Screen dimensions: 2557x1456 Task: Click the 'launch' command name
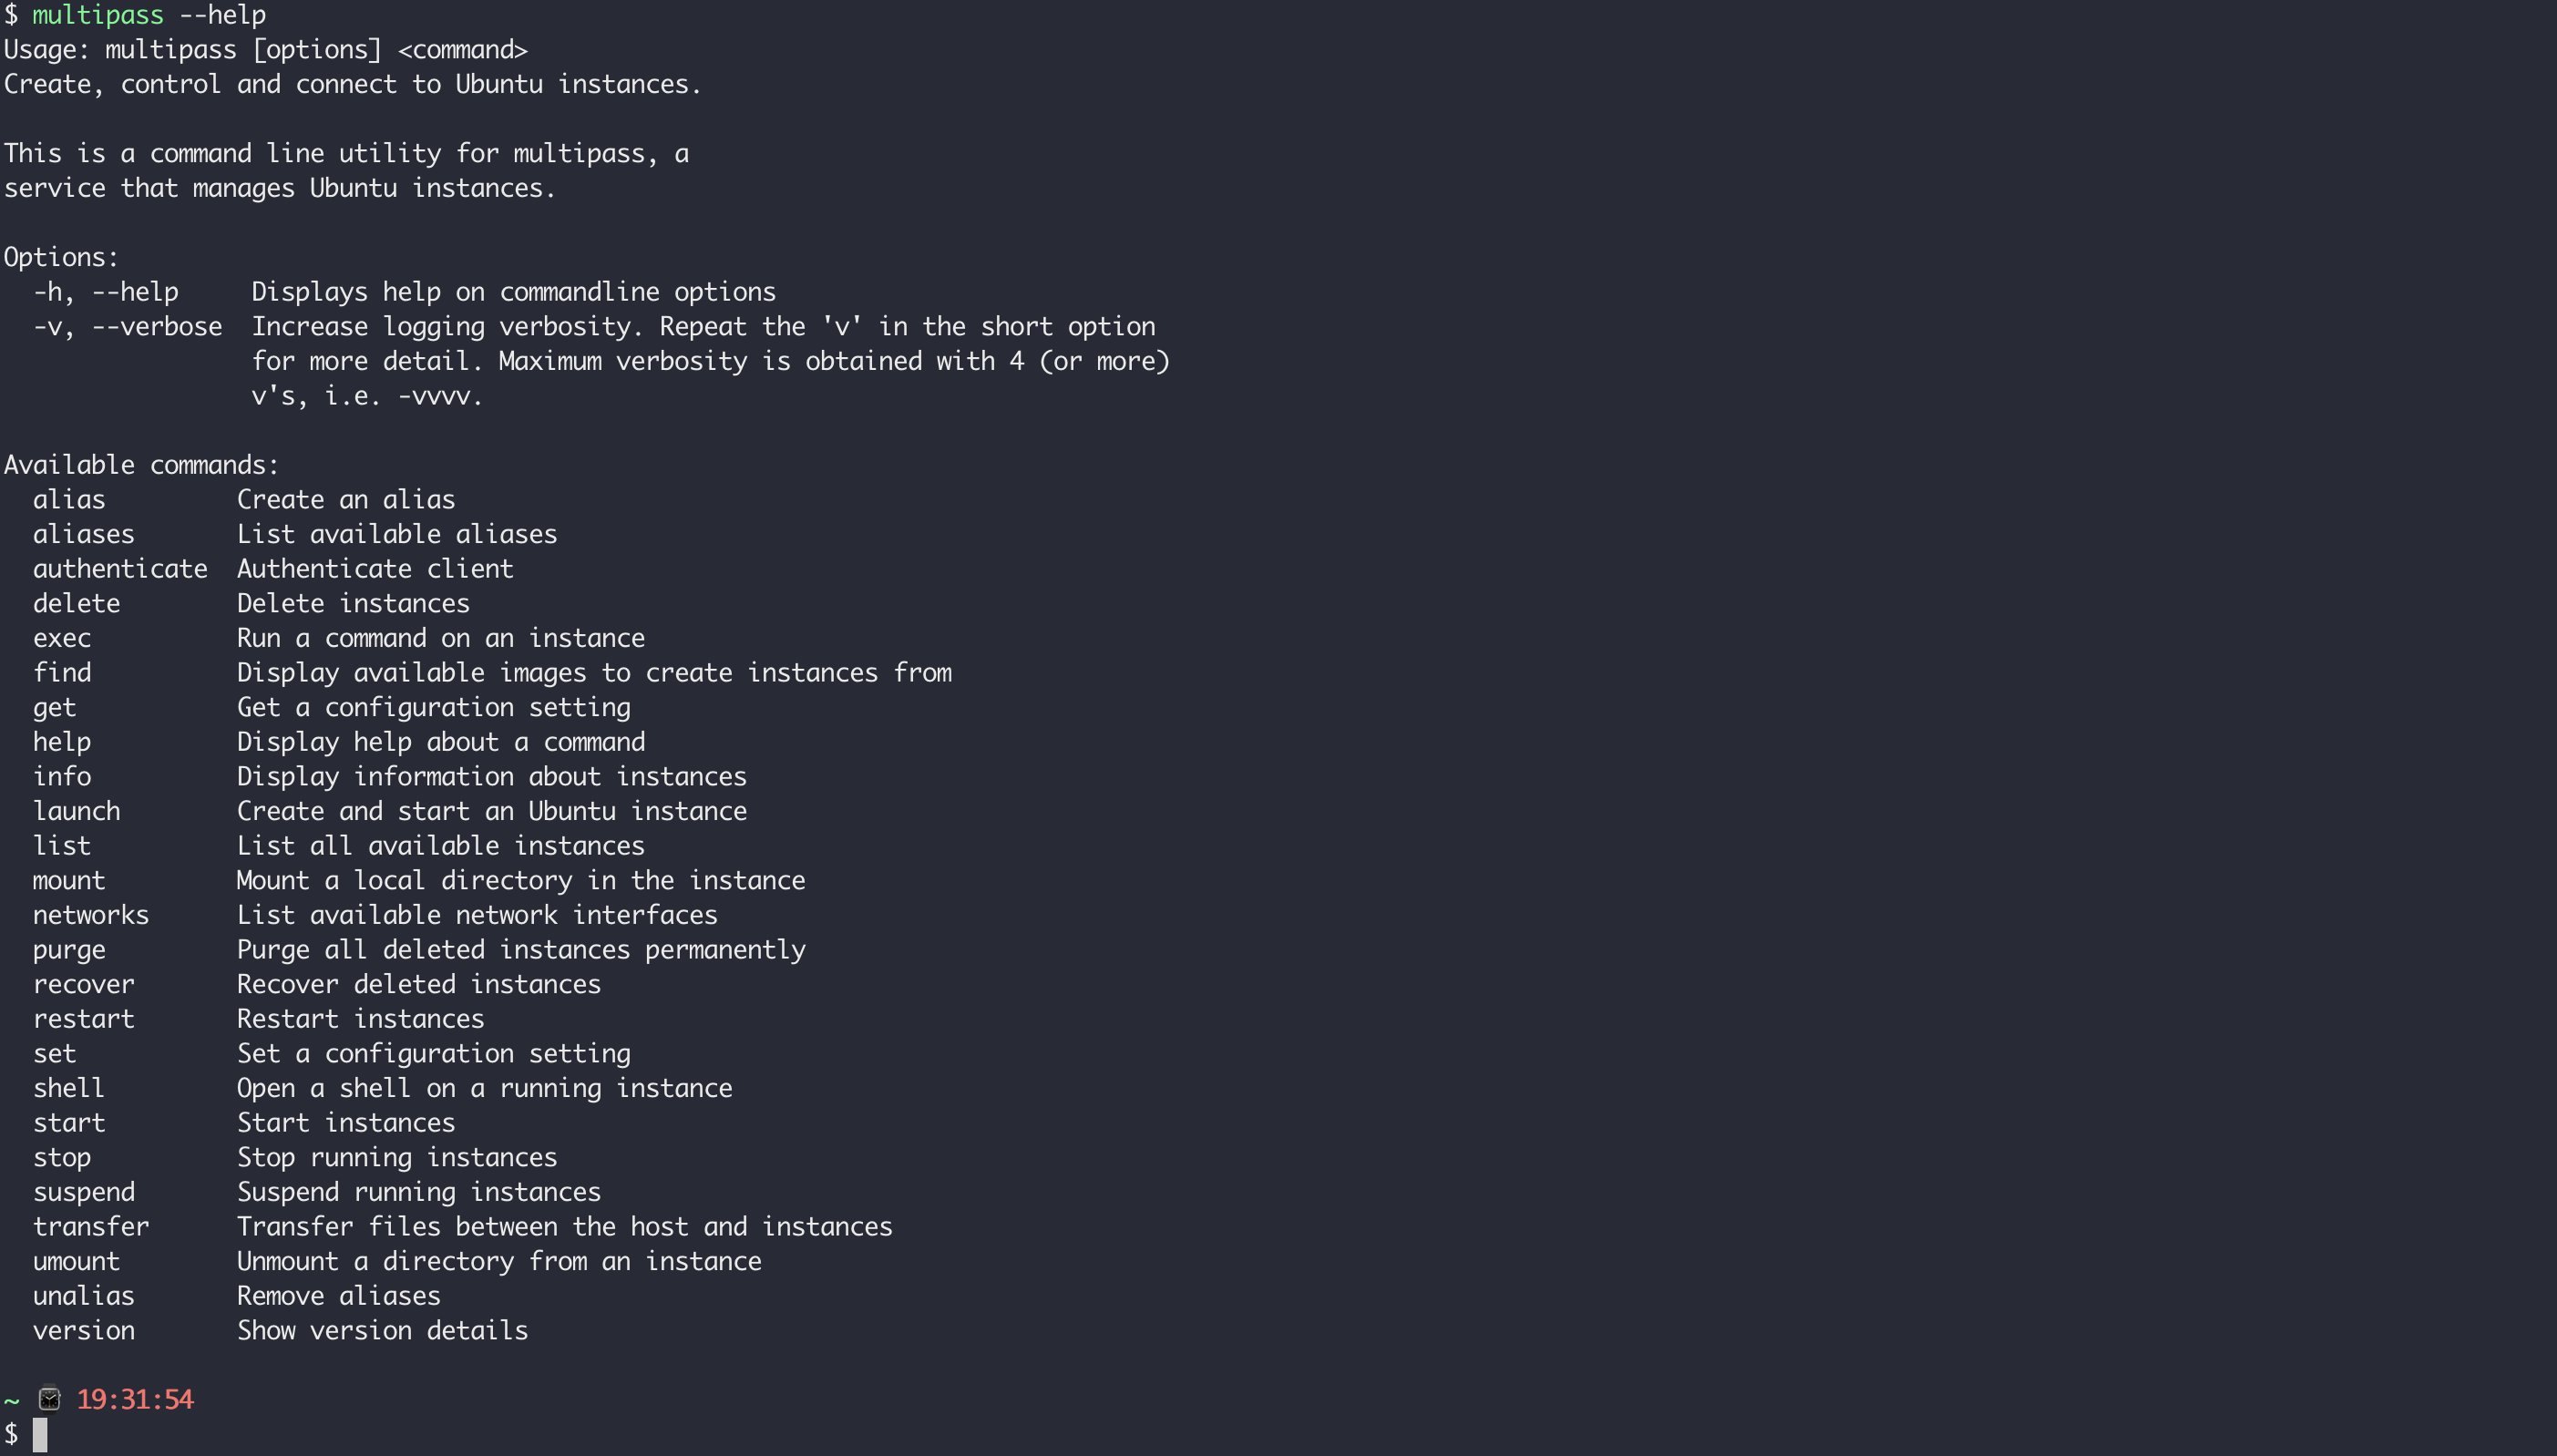(76, 811)
